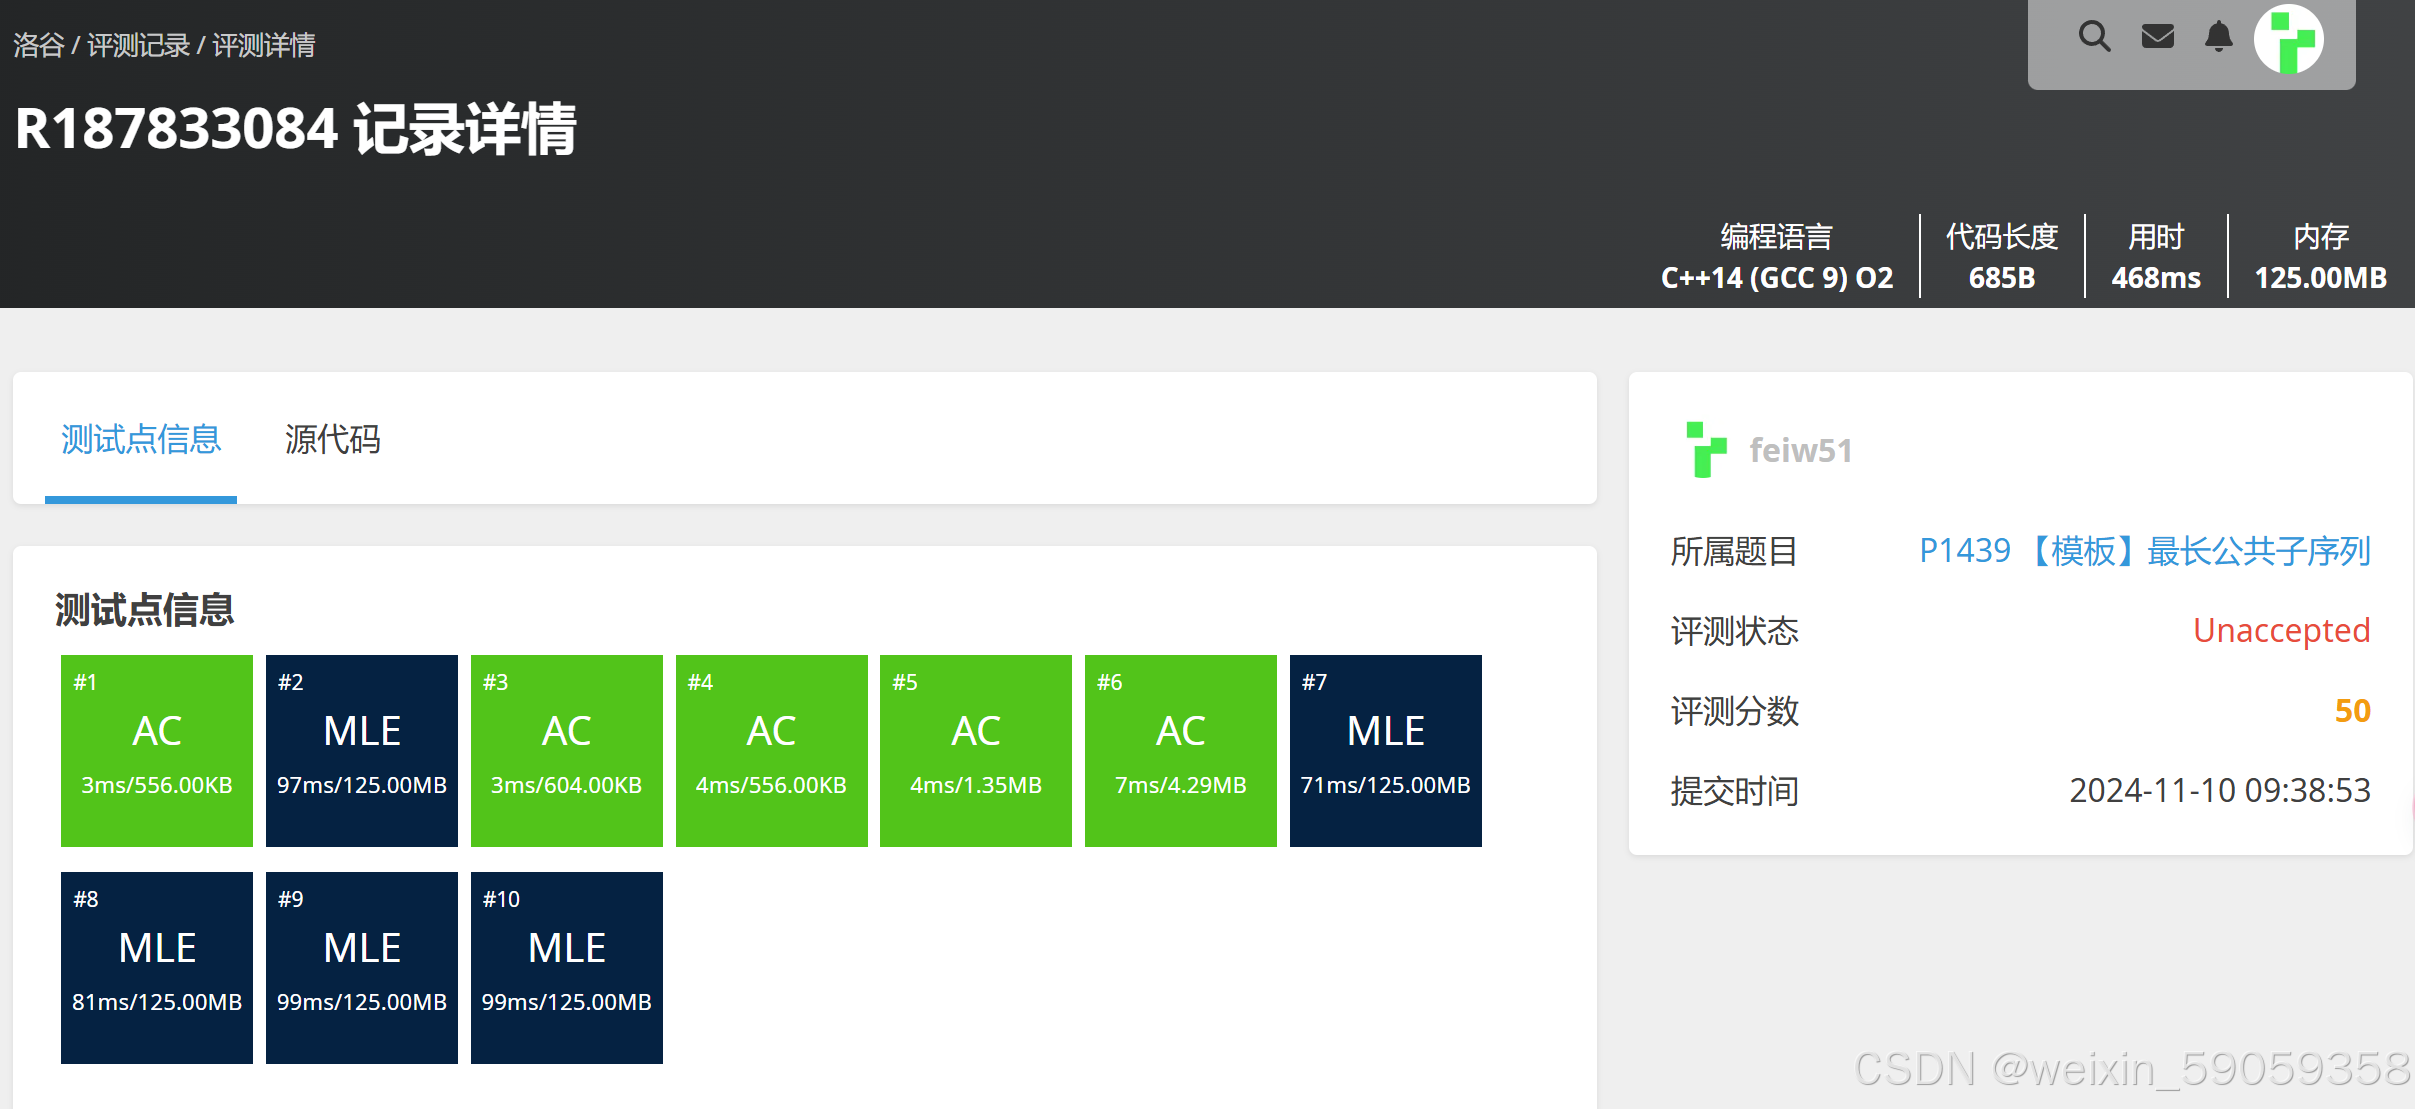Click the 洛谷 breadcrumb home link
This screenshot has width=2415, height=1109.
[x=37, y=44]
